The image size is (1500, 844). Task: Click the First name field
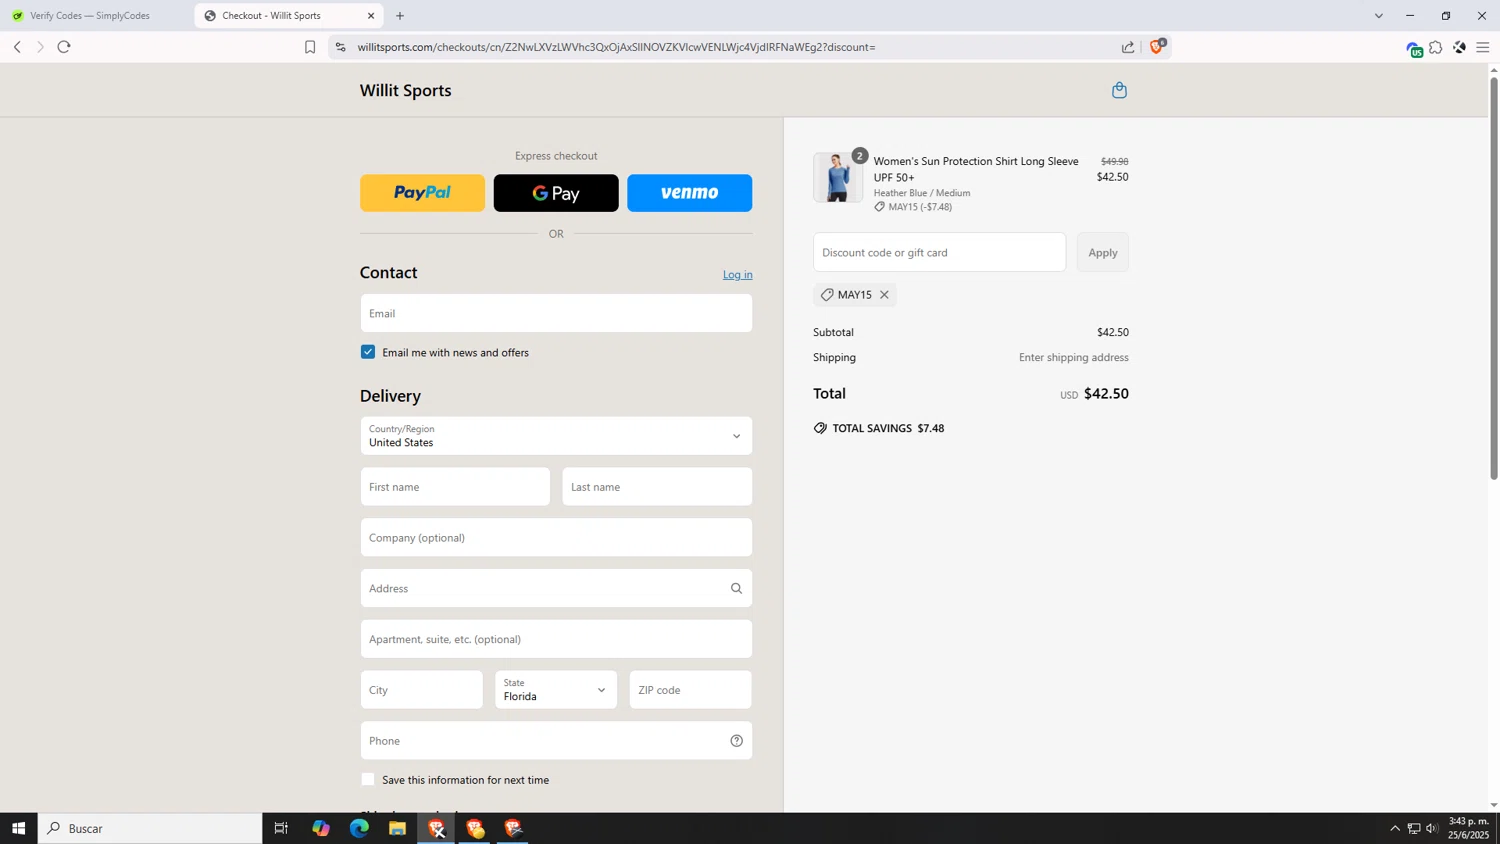(455, 487)
